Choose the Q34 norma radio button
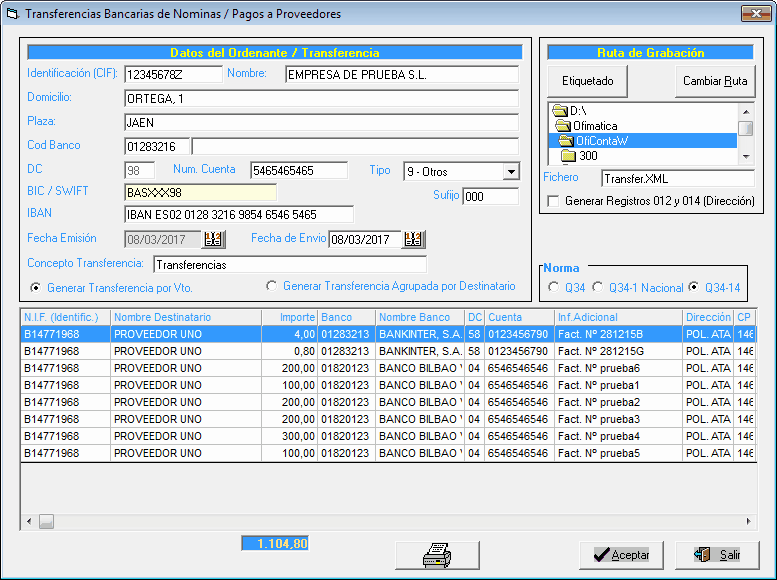This screenshot has width=777, height=580. click(x=554, y=288)
